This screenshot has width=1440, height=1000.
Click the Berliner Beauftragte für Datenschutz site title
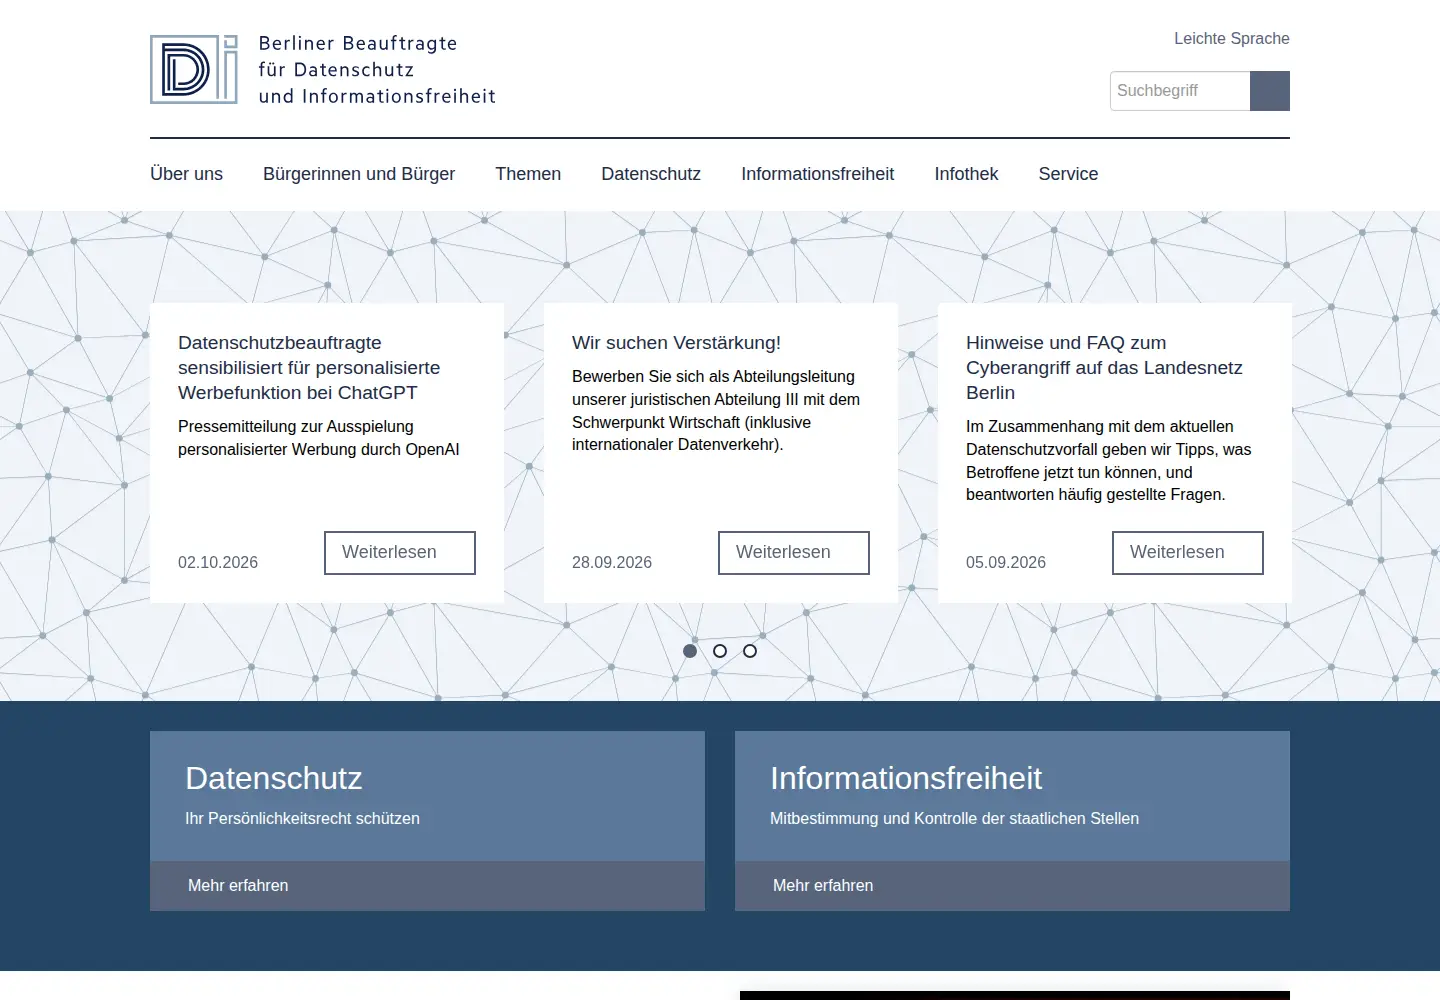point(377,70)
